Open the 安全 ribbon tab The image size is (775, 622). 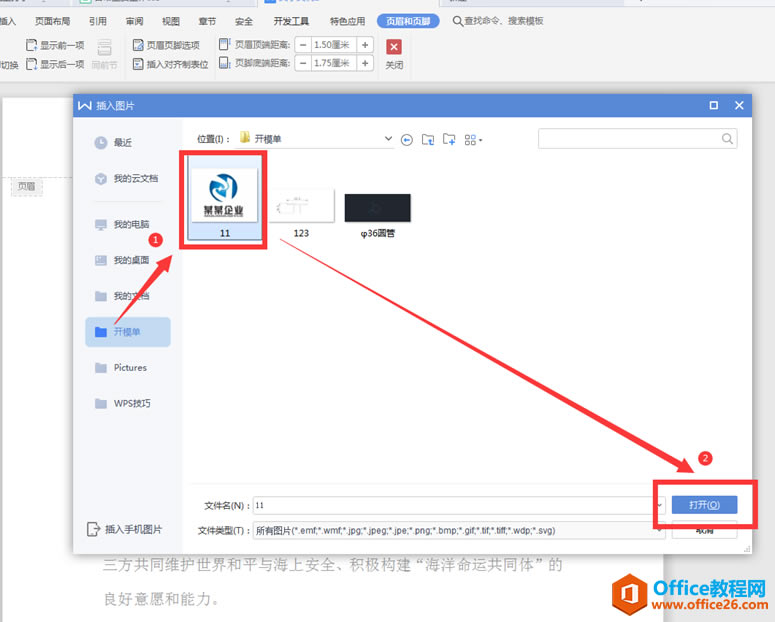point(244,21)
